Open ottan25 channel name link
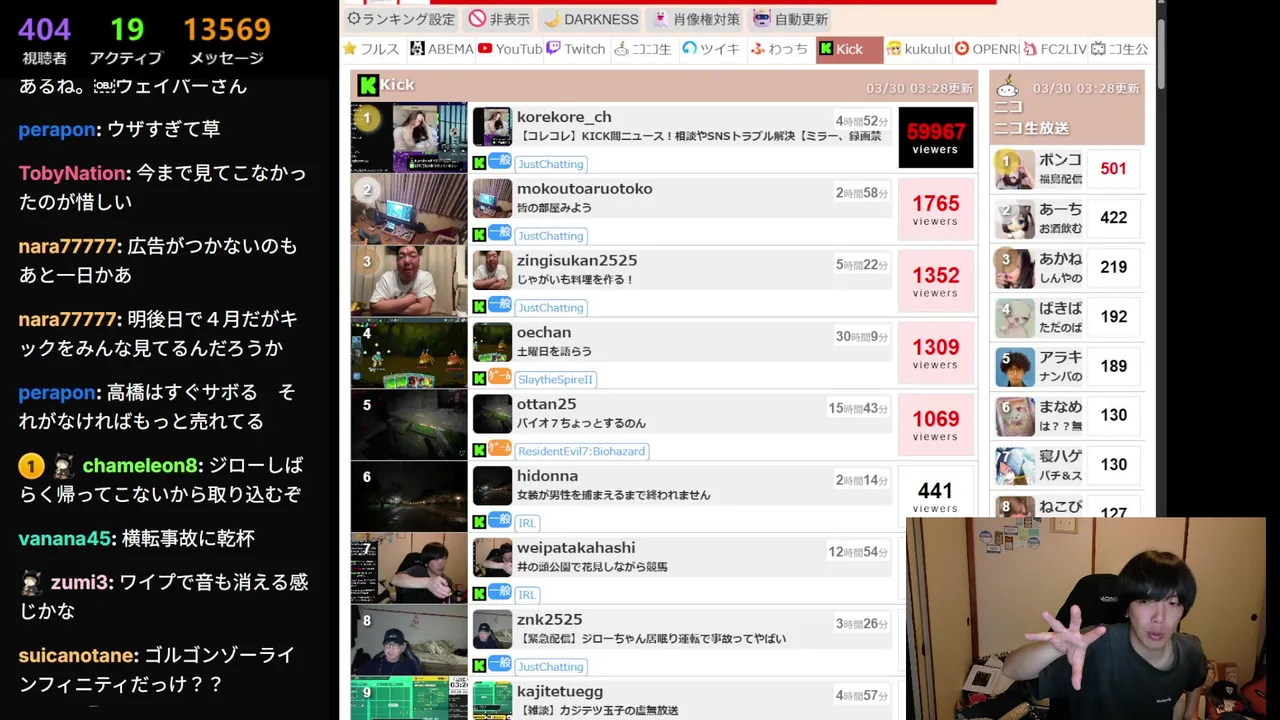 click(546, 405)
